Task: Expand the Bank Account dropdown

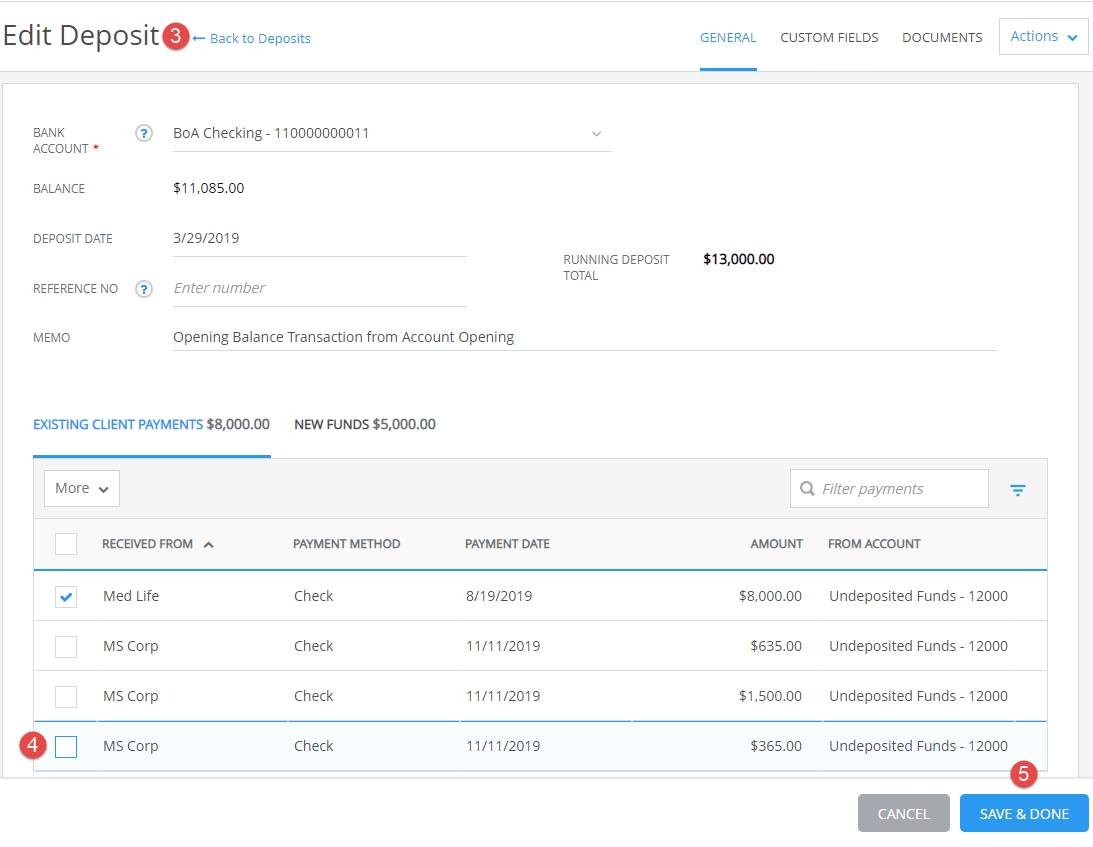Action: [x=596, y=134]
